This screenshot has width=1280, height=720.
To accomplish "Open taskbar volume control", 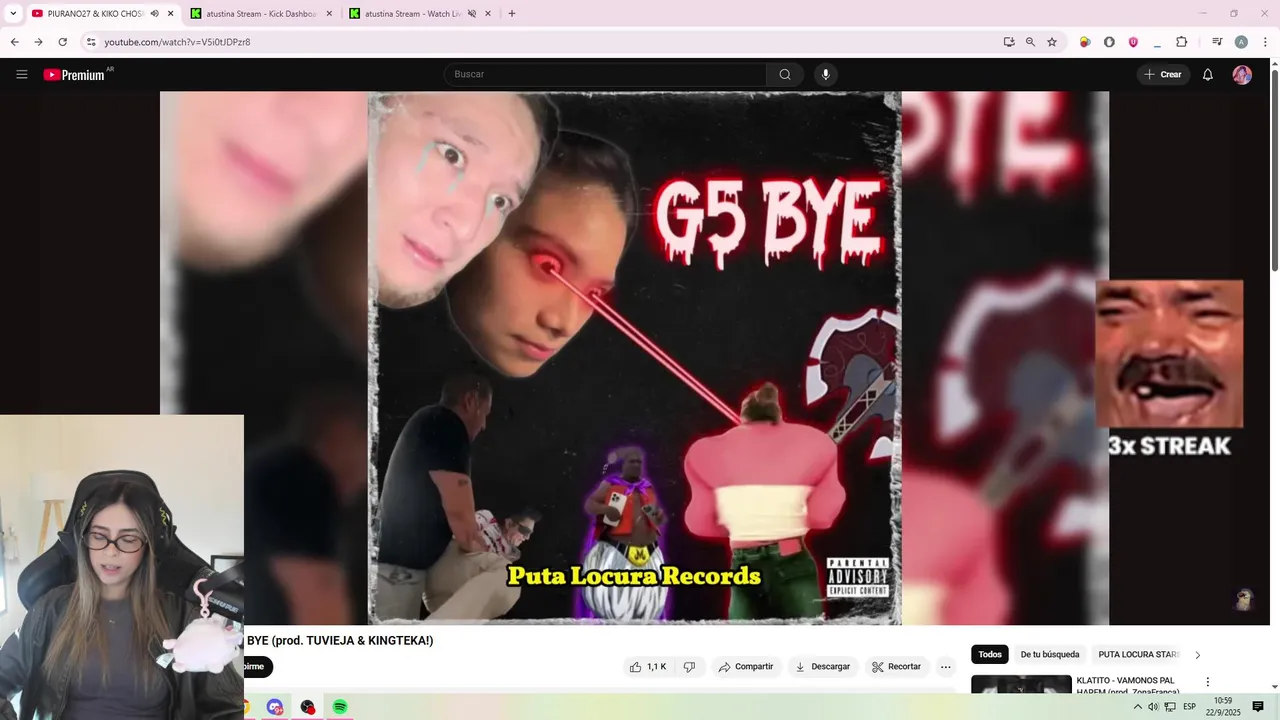I will coord(1153,707).
